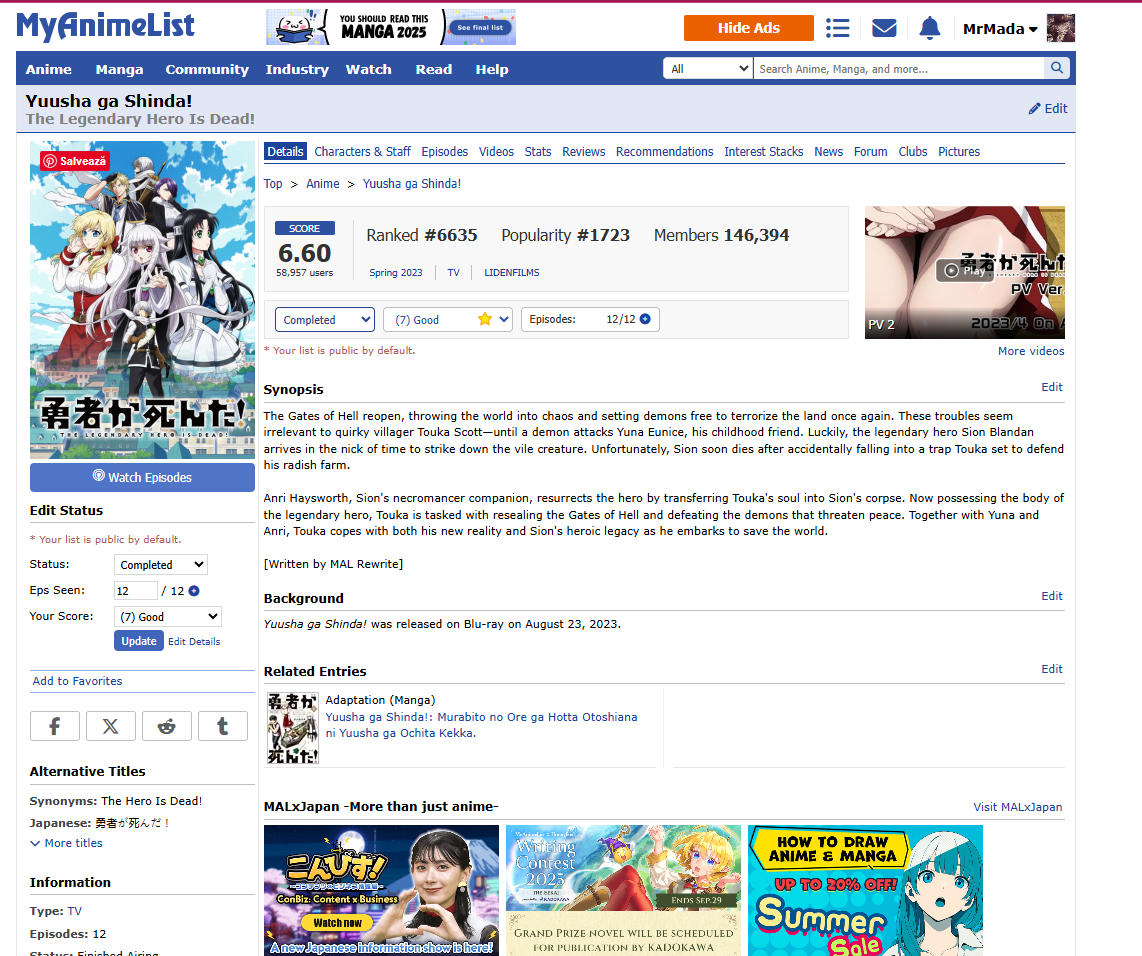Switch to Forum tab
This screenshot has height=956, width=1142.
click(870, 151)
